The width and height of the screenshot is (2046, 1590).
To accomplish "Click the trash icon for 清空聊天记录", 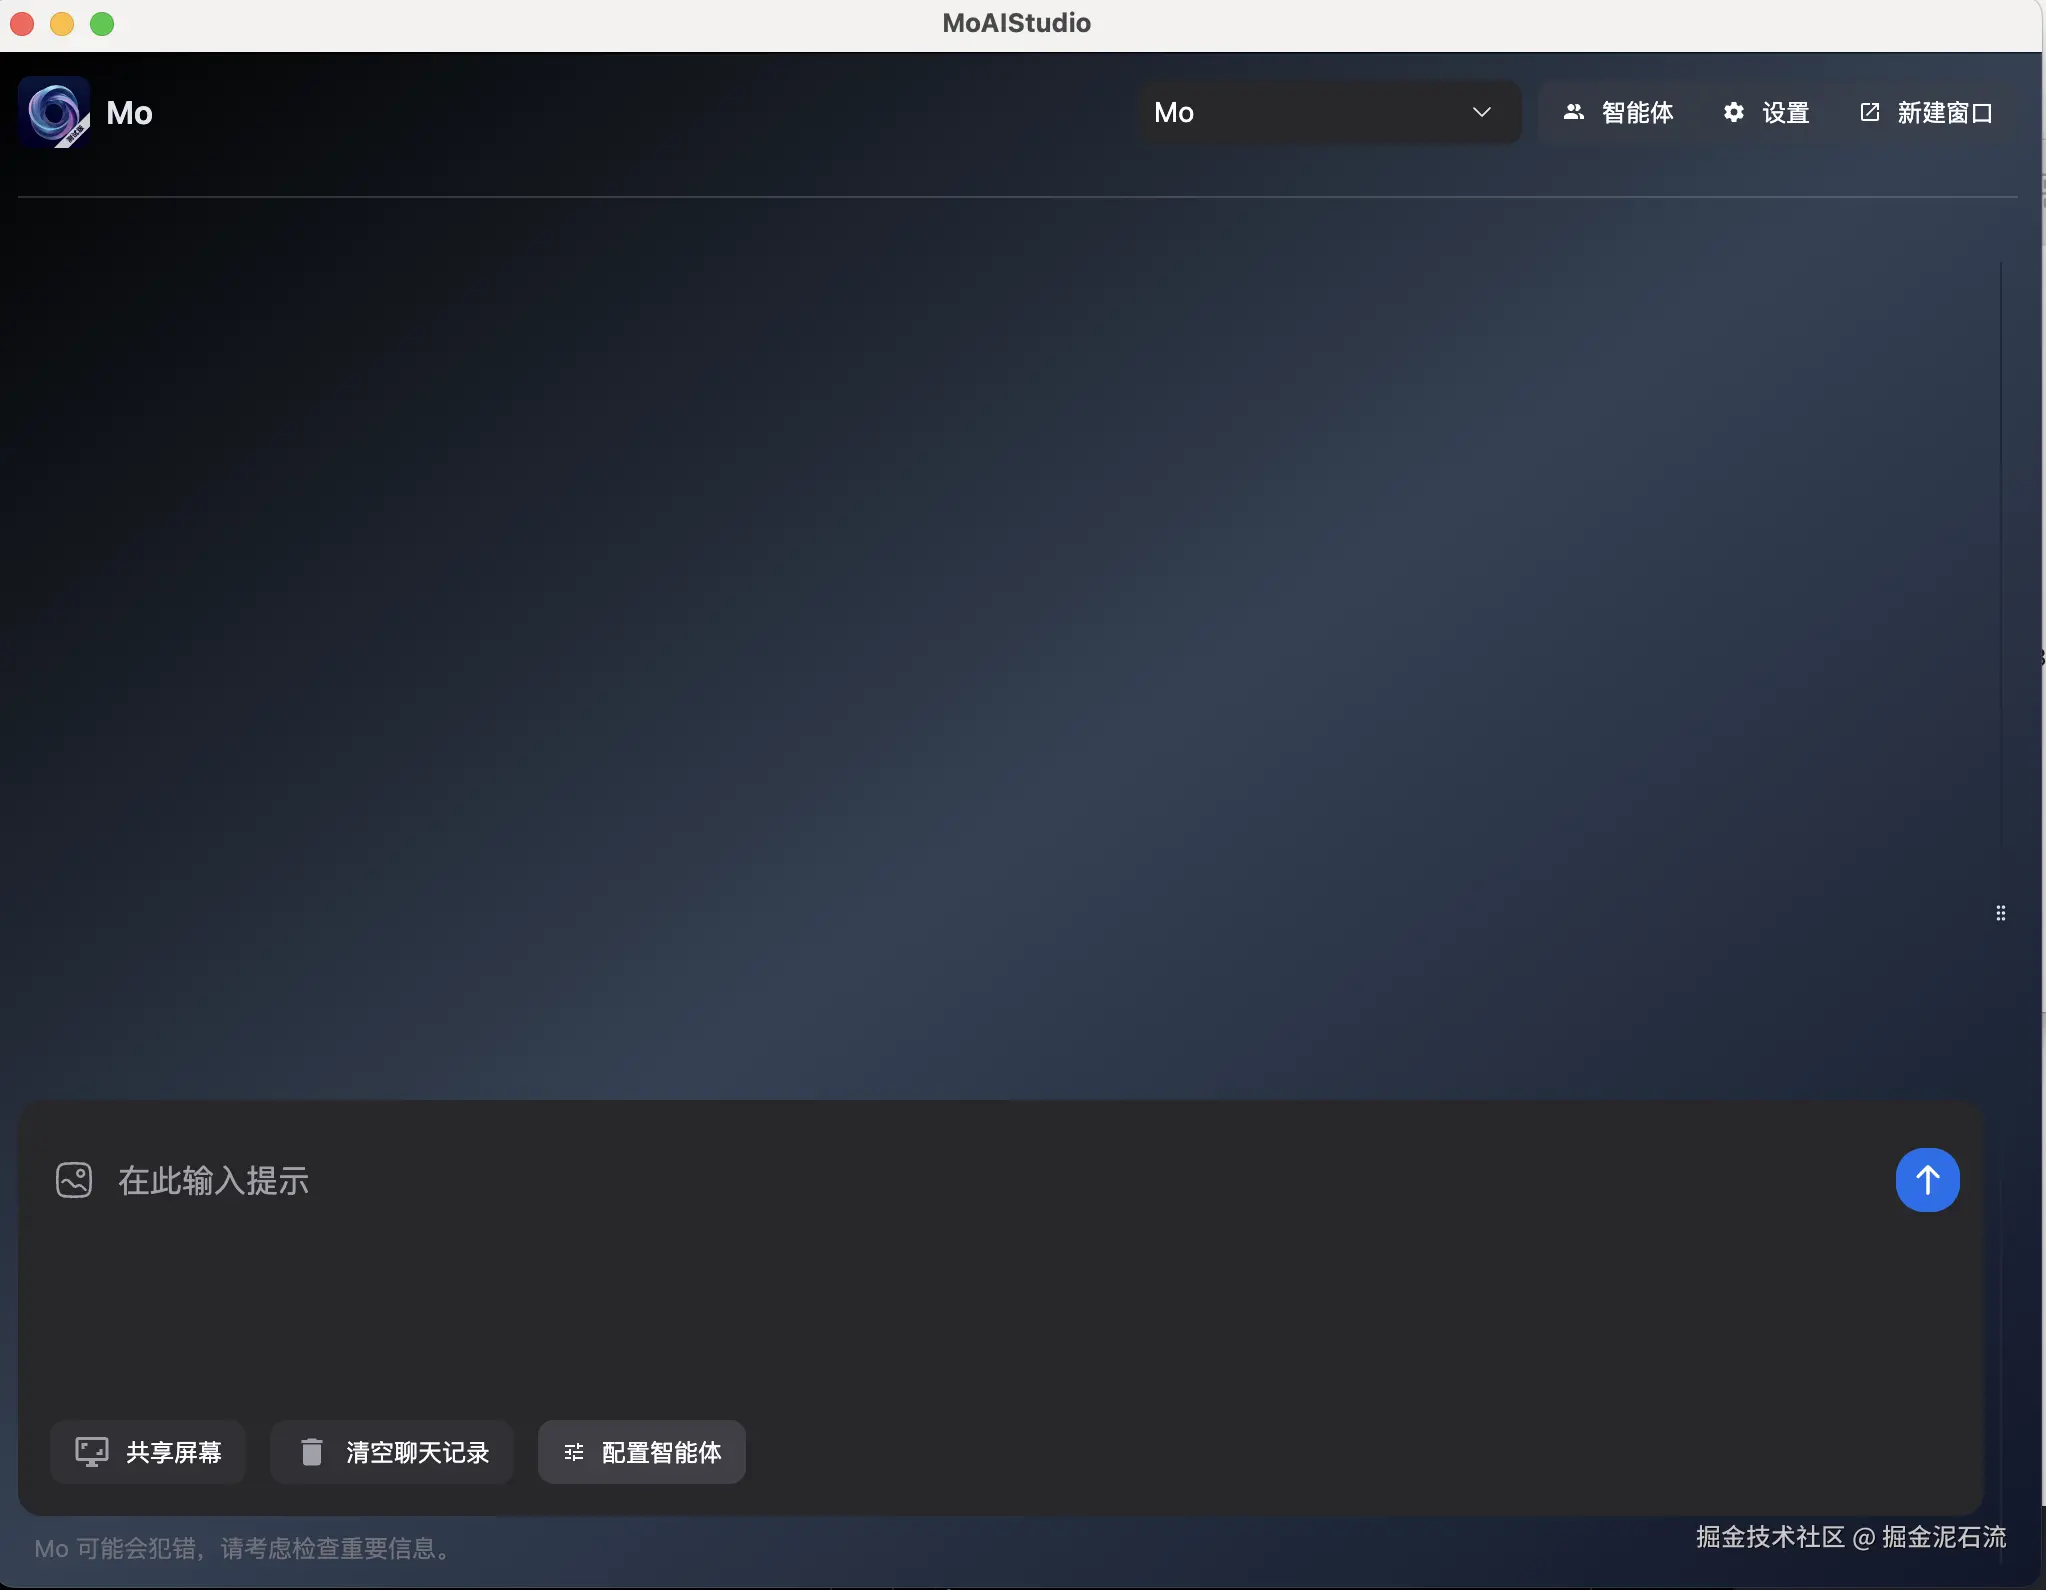I will 312,1451.
